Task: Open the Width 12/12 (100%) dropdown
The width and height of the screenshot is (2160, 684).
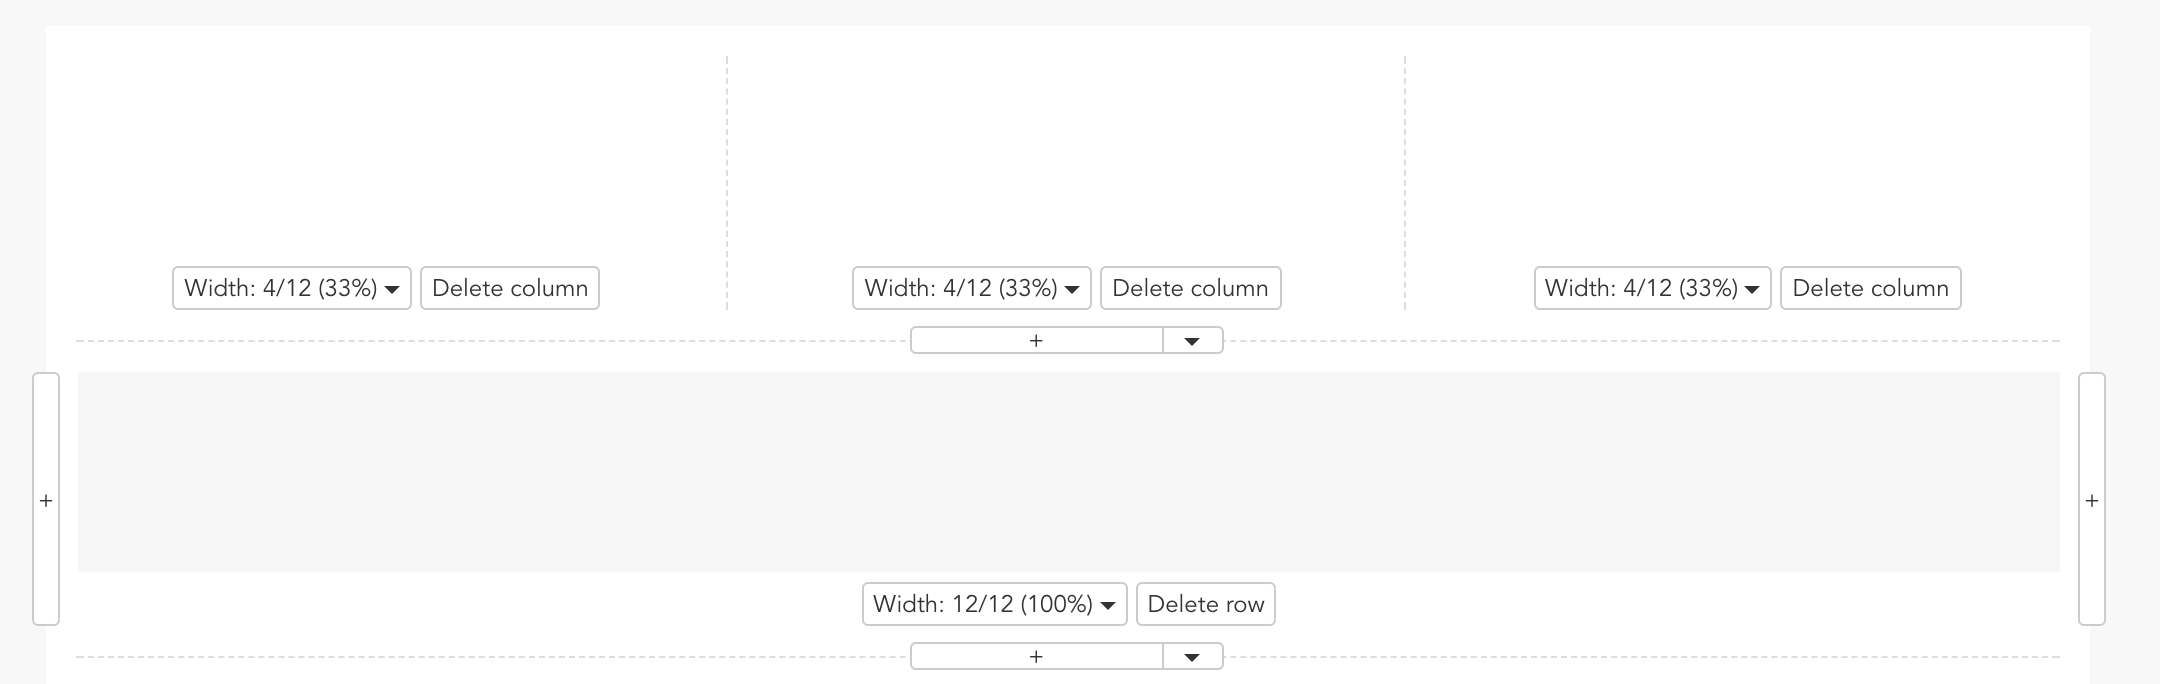Action: click(x=994, y=604)
